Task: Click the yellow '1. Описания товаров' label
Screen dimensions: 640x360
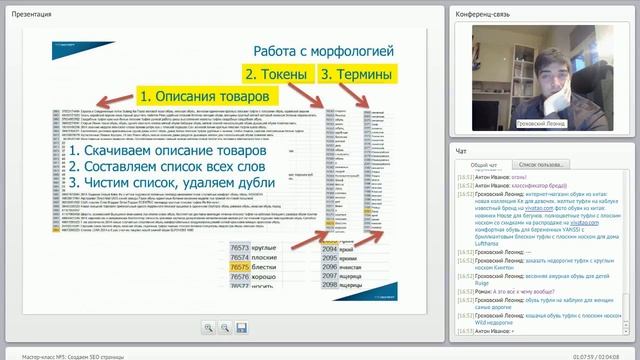Action: tap(207, 96)
